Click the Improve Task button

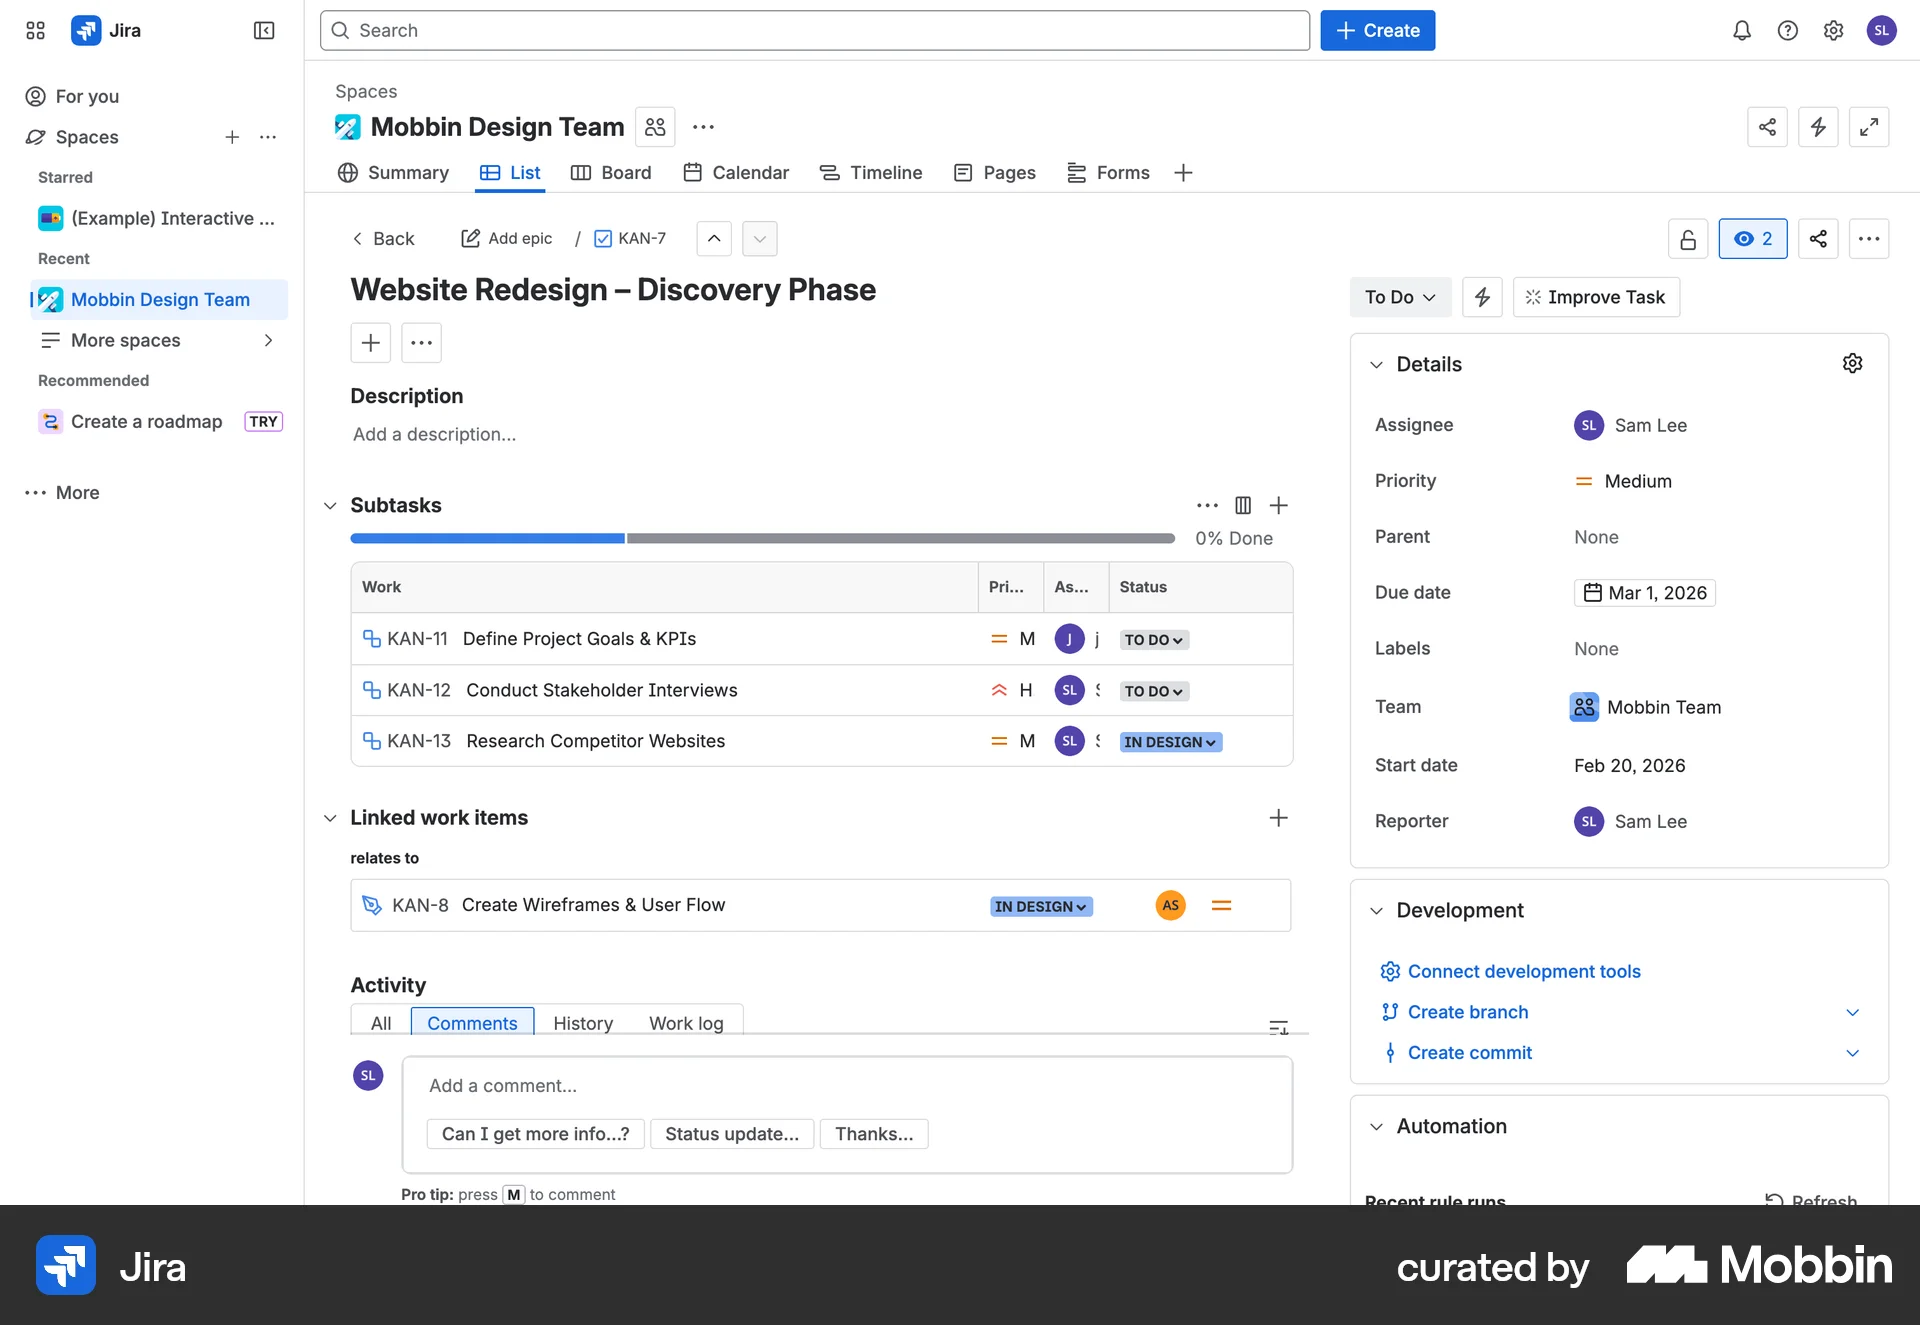click(x=1596, y=297)
